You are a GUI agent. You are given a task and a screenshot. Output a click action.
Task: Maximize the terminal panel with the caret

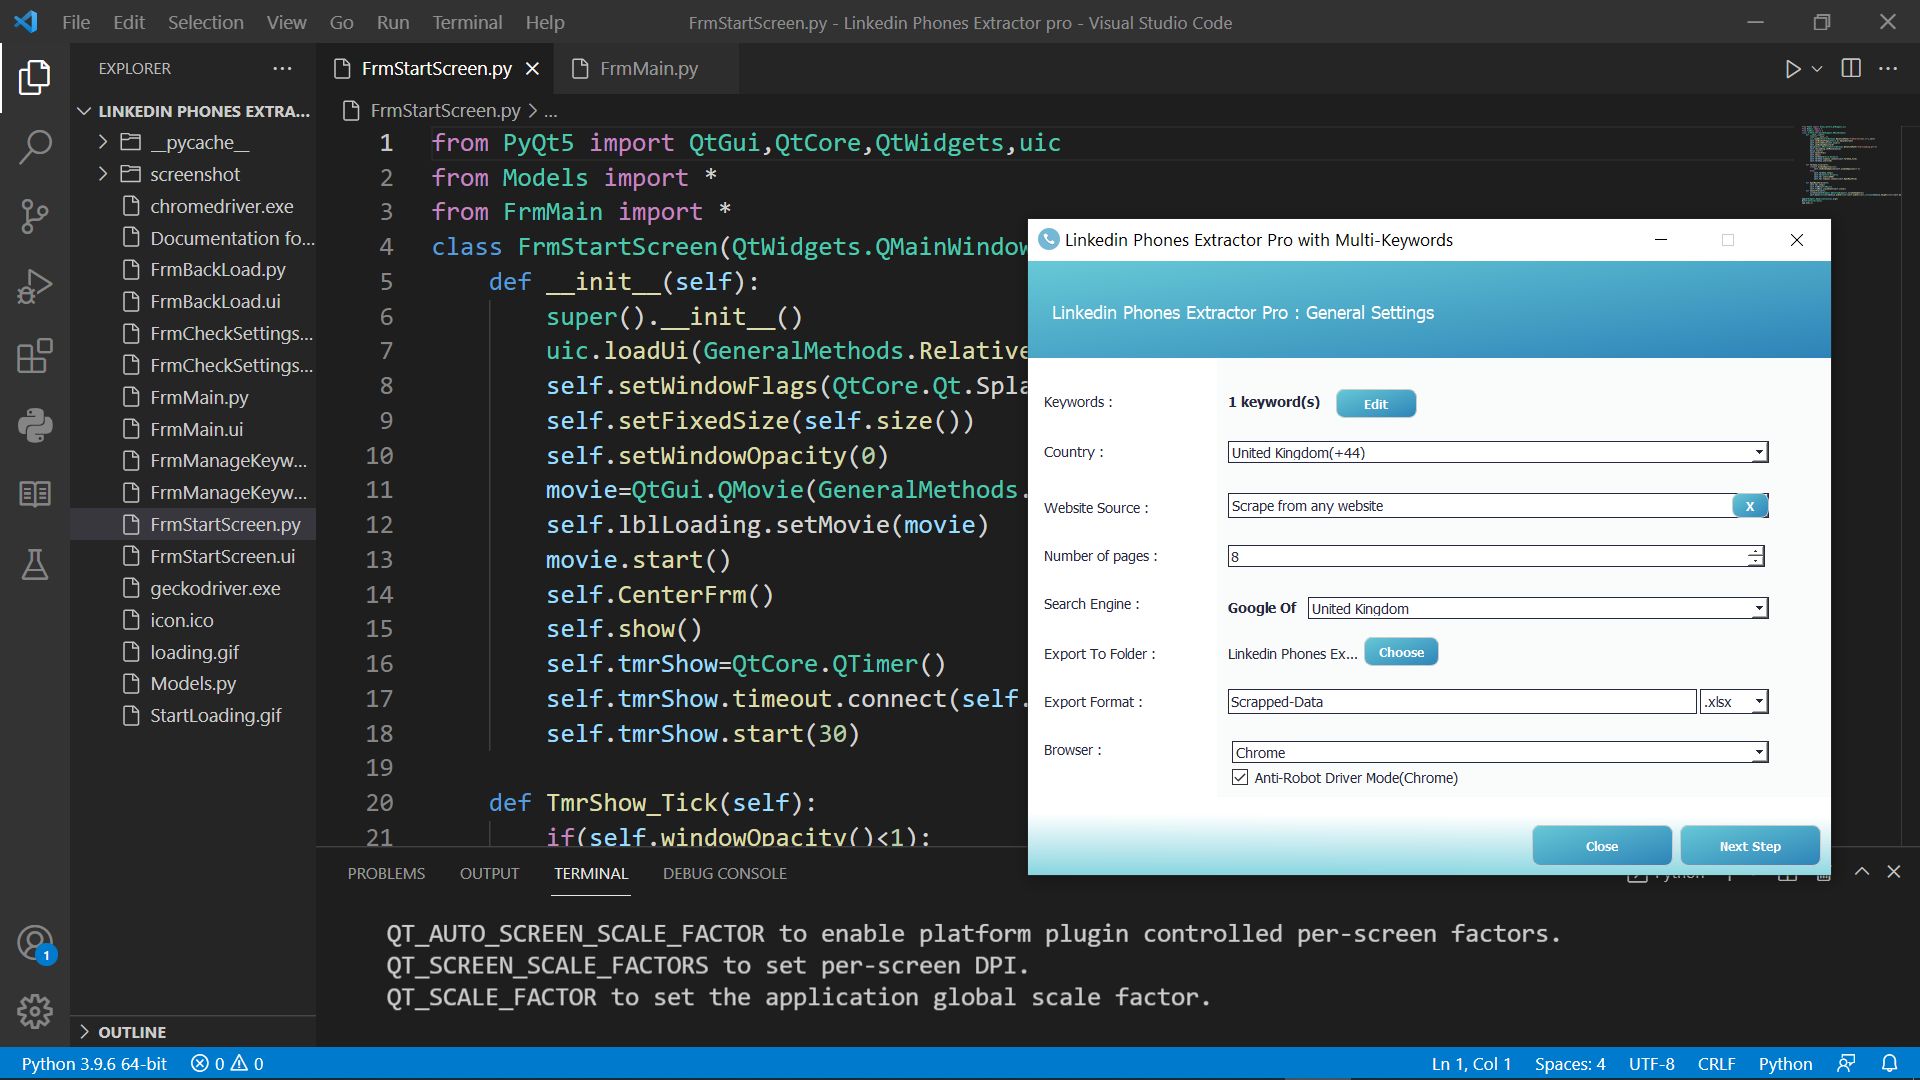pos(1862,872)
